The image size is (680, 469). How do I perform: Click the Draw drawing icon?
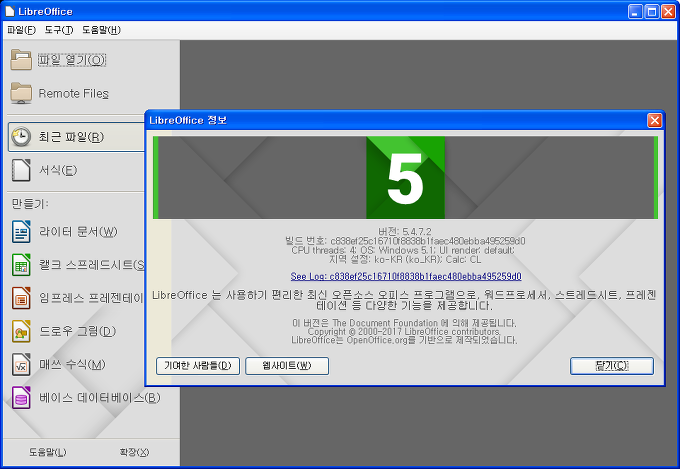pos(21,331)
